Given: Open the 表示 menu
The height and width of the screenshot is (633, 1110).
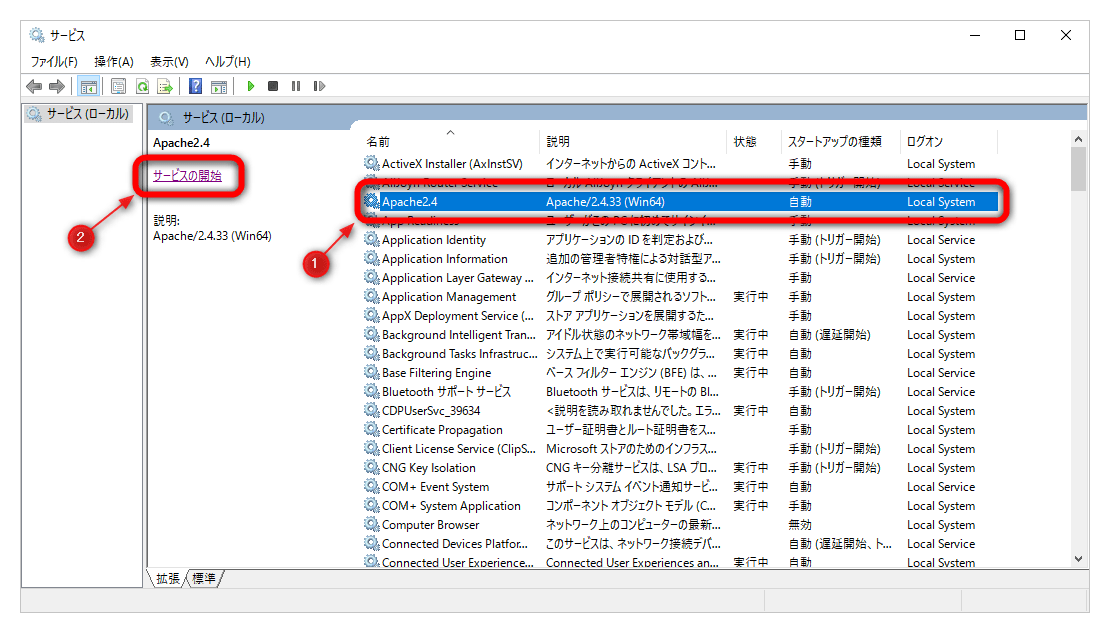Looking at the screenshot, I should coord(169,61).
